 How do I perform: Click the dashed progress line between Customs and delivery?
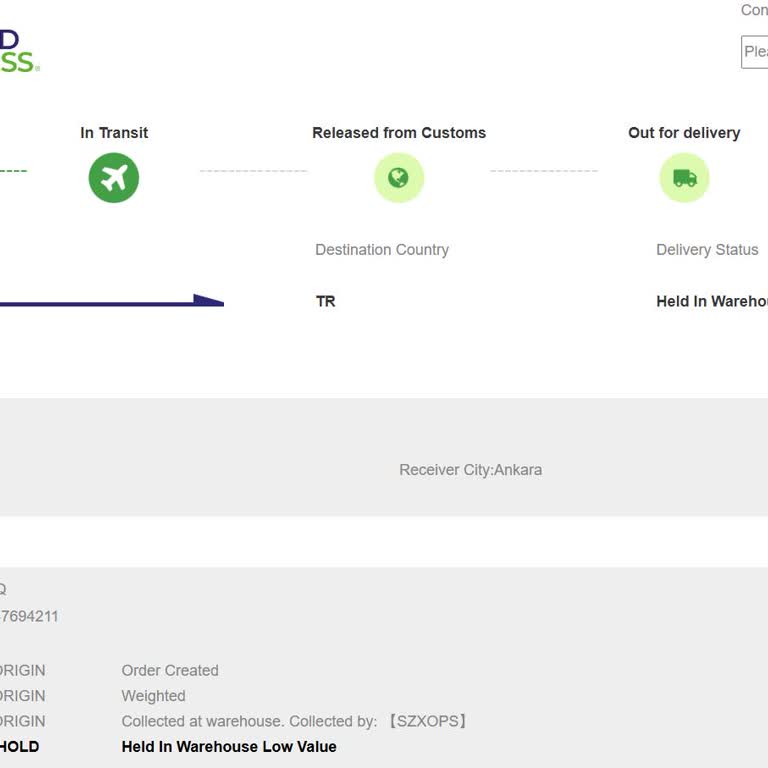(543, 171)
